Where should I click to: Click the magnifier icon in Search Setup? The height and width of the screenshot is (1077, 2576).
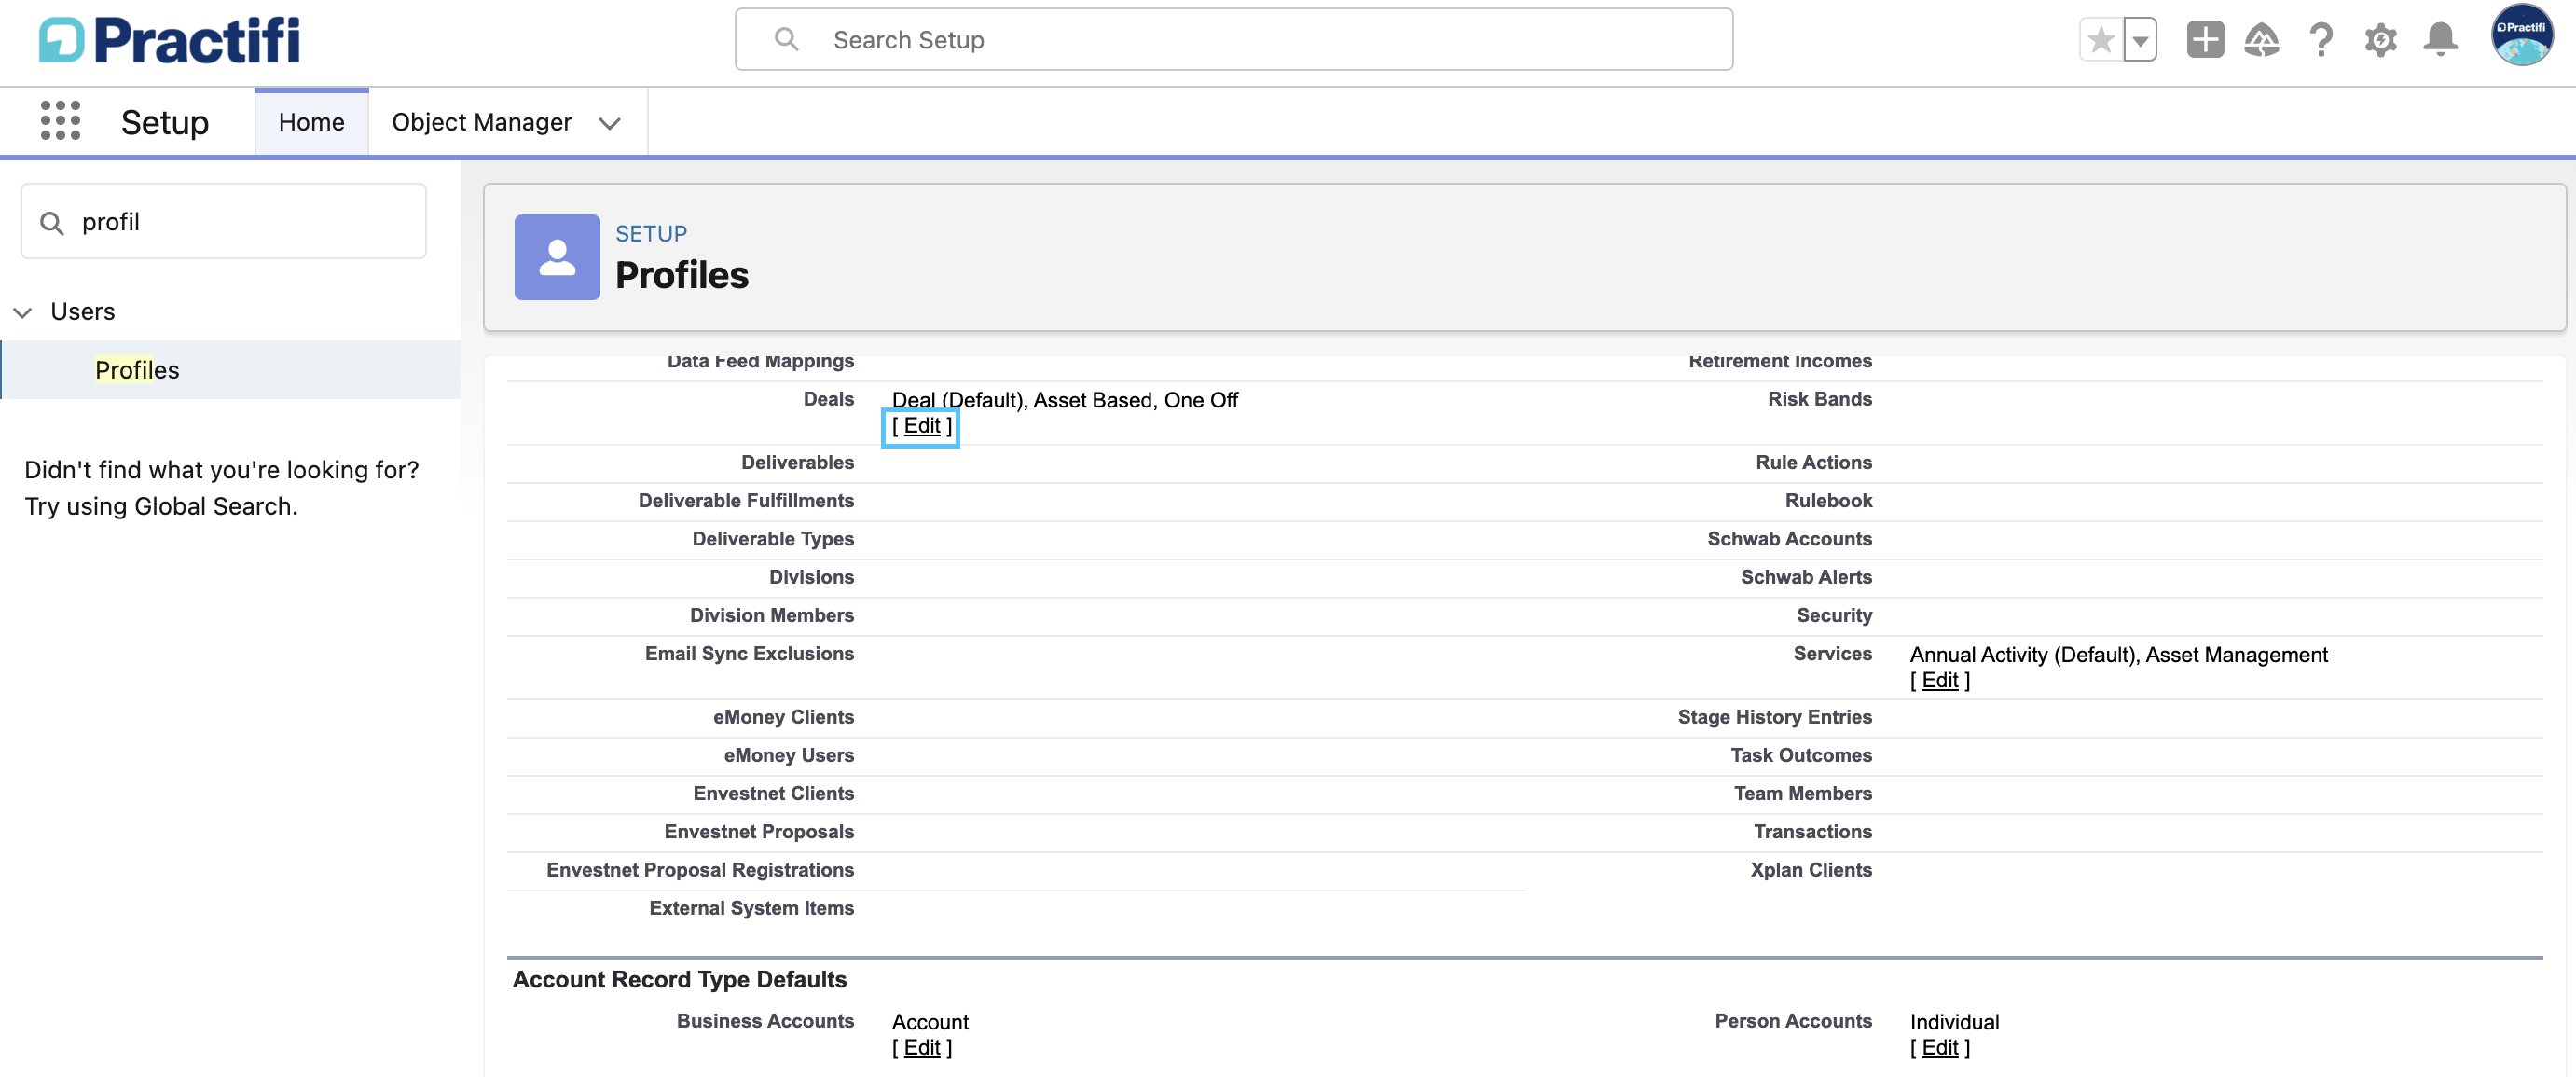pos(787,39)
